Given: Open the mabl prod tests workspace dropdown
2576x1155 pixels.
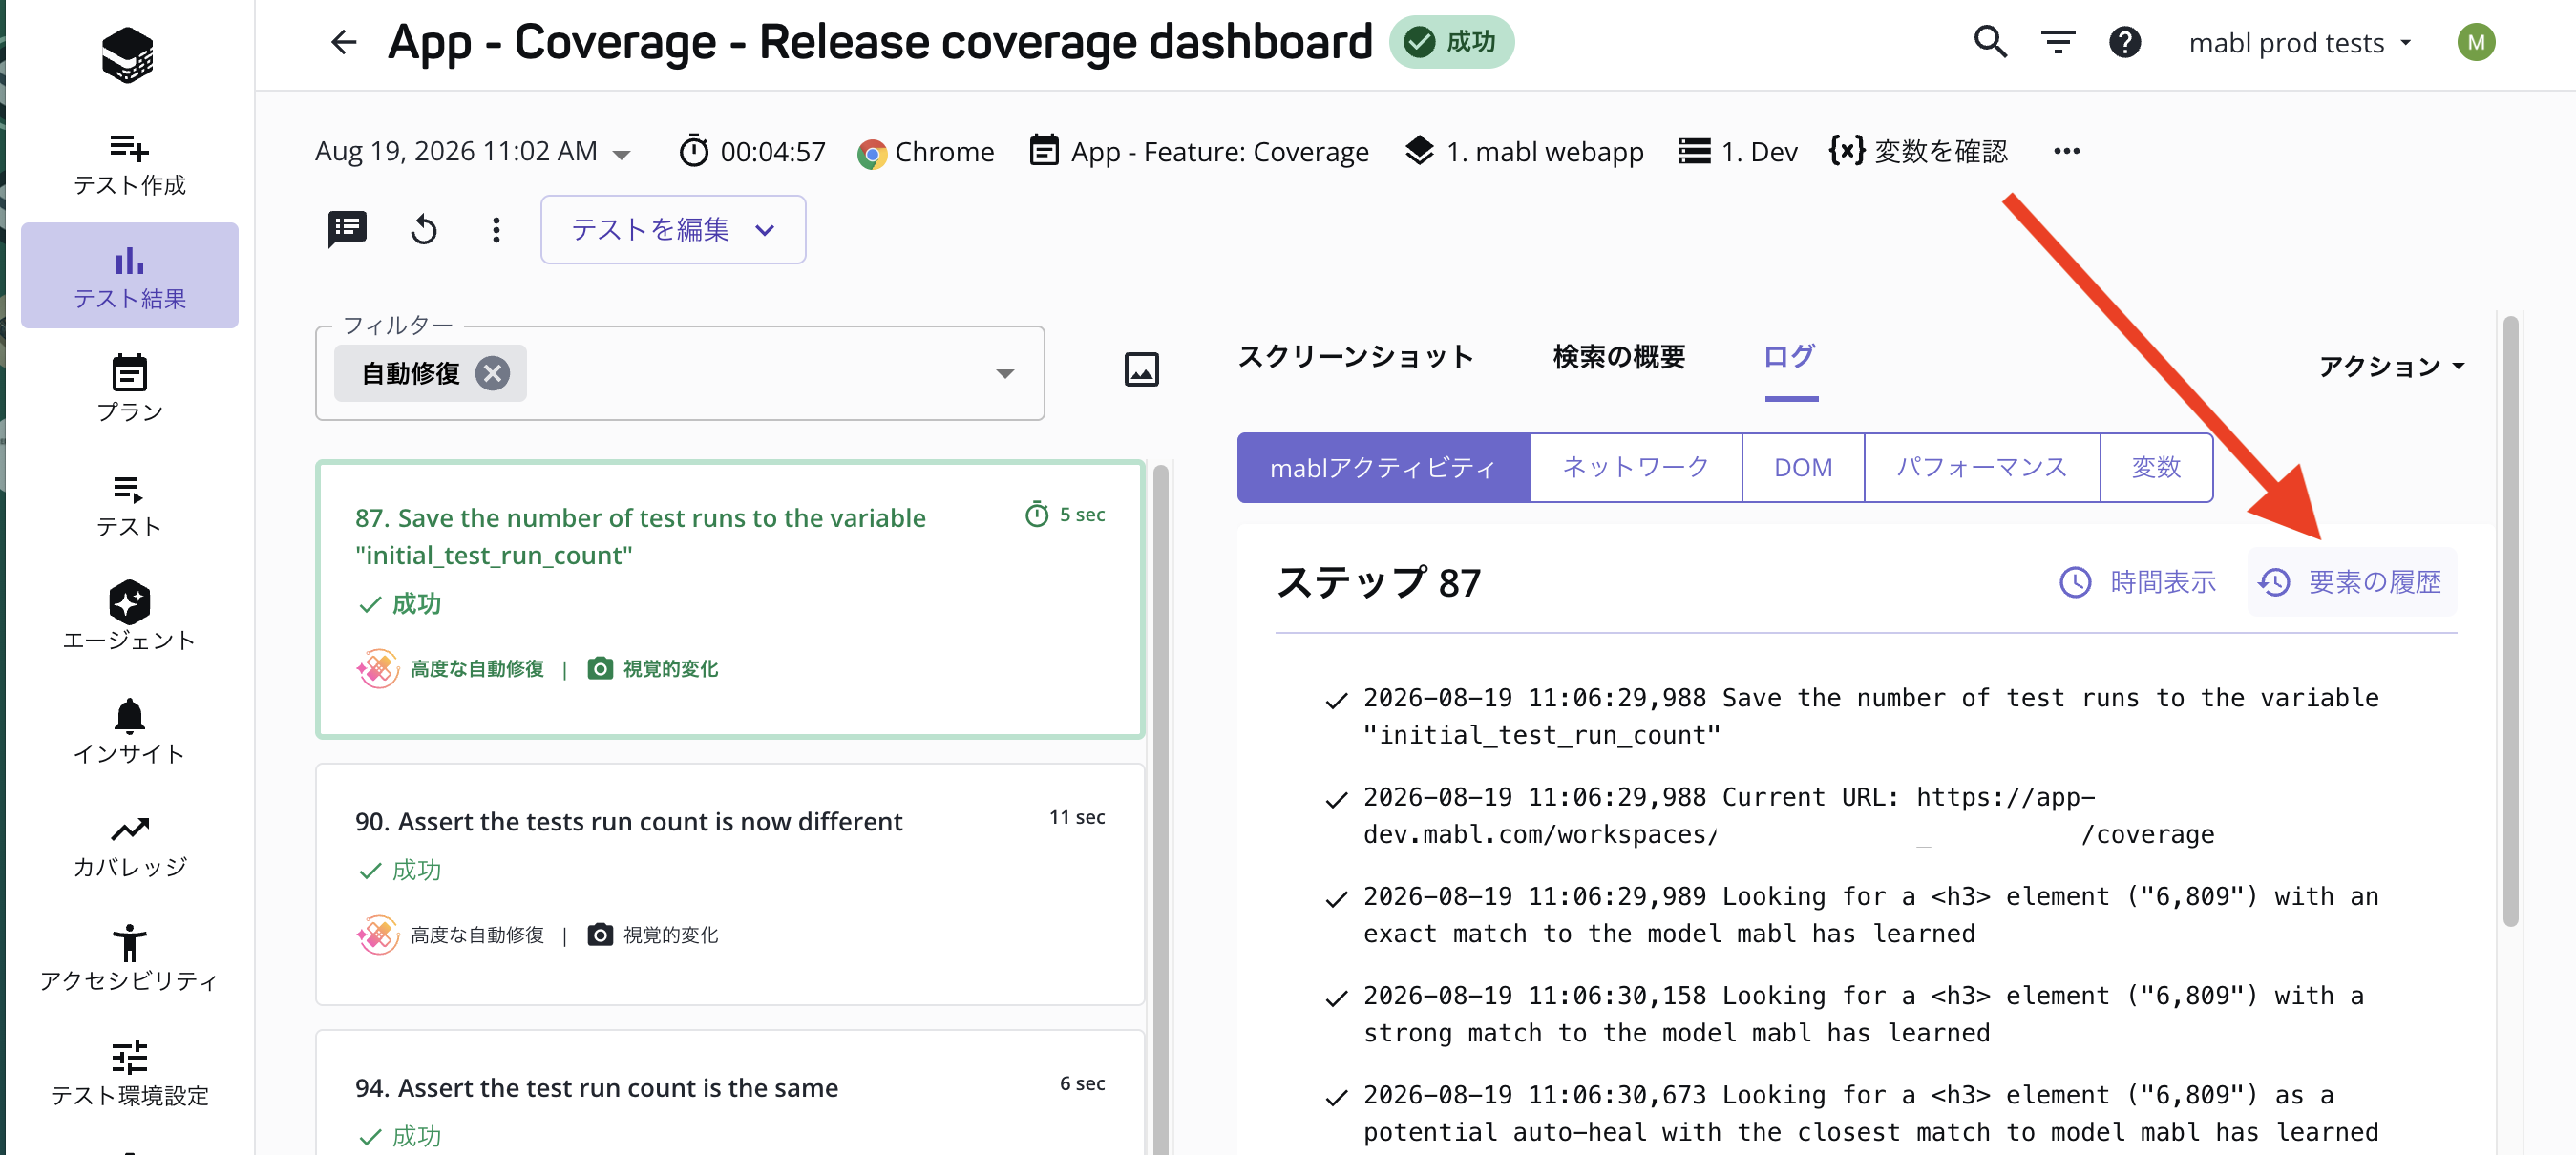Looking at the screenshot, I should pyautogui.click(x=2301, y=42).
